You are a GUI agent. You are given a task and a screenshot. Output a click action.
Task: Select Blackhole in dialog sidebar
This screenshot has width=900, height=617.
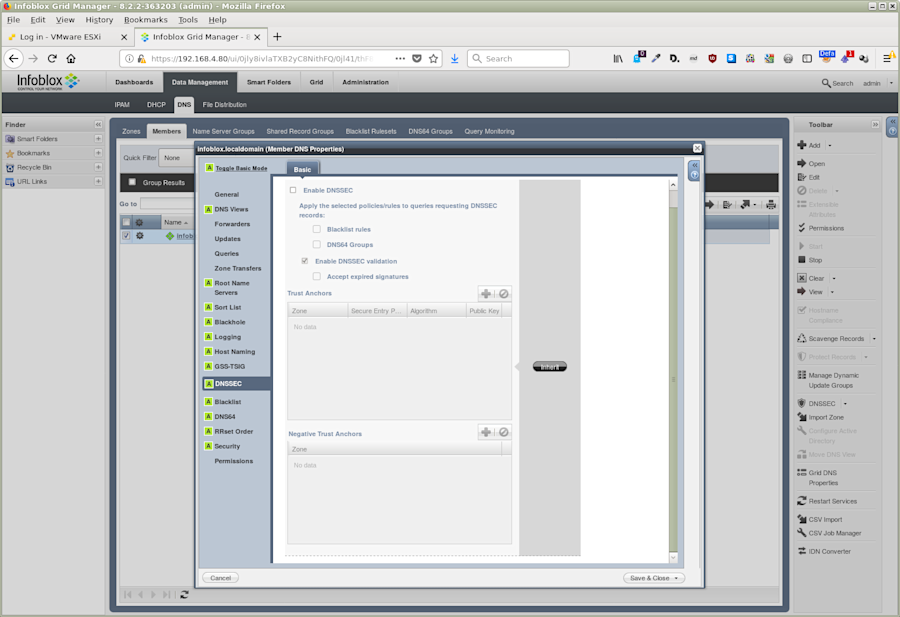pos(230,322)
